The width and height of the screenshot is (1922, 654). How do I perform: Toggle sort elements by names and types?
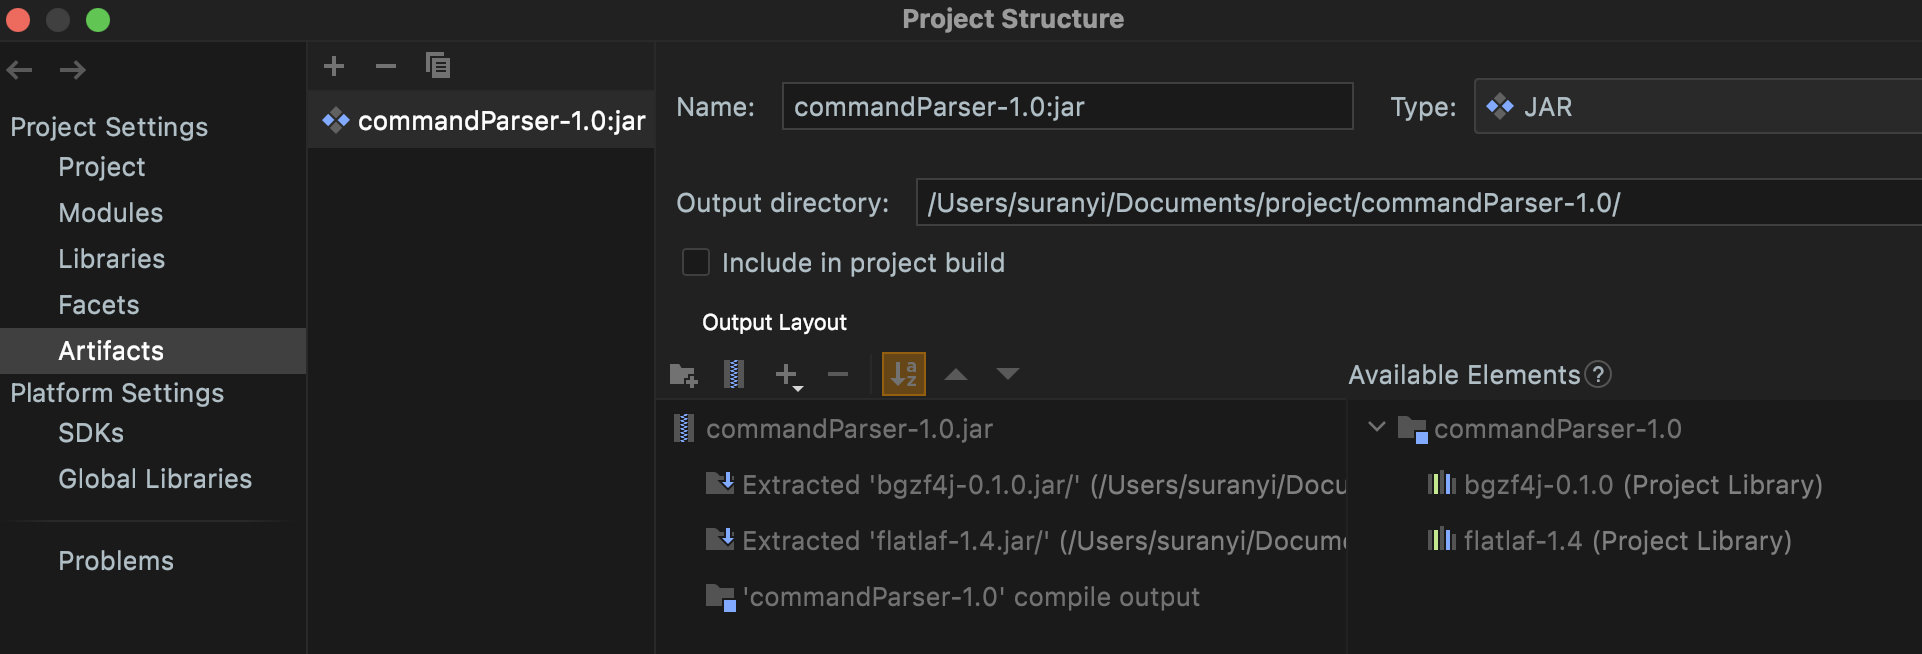pos(904,374)
